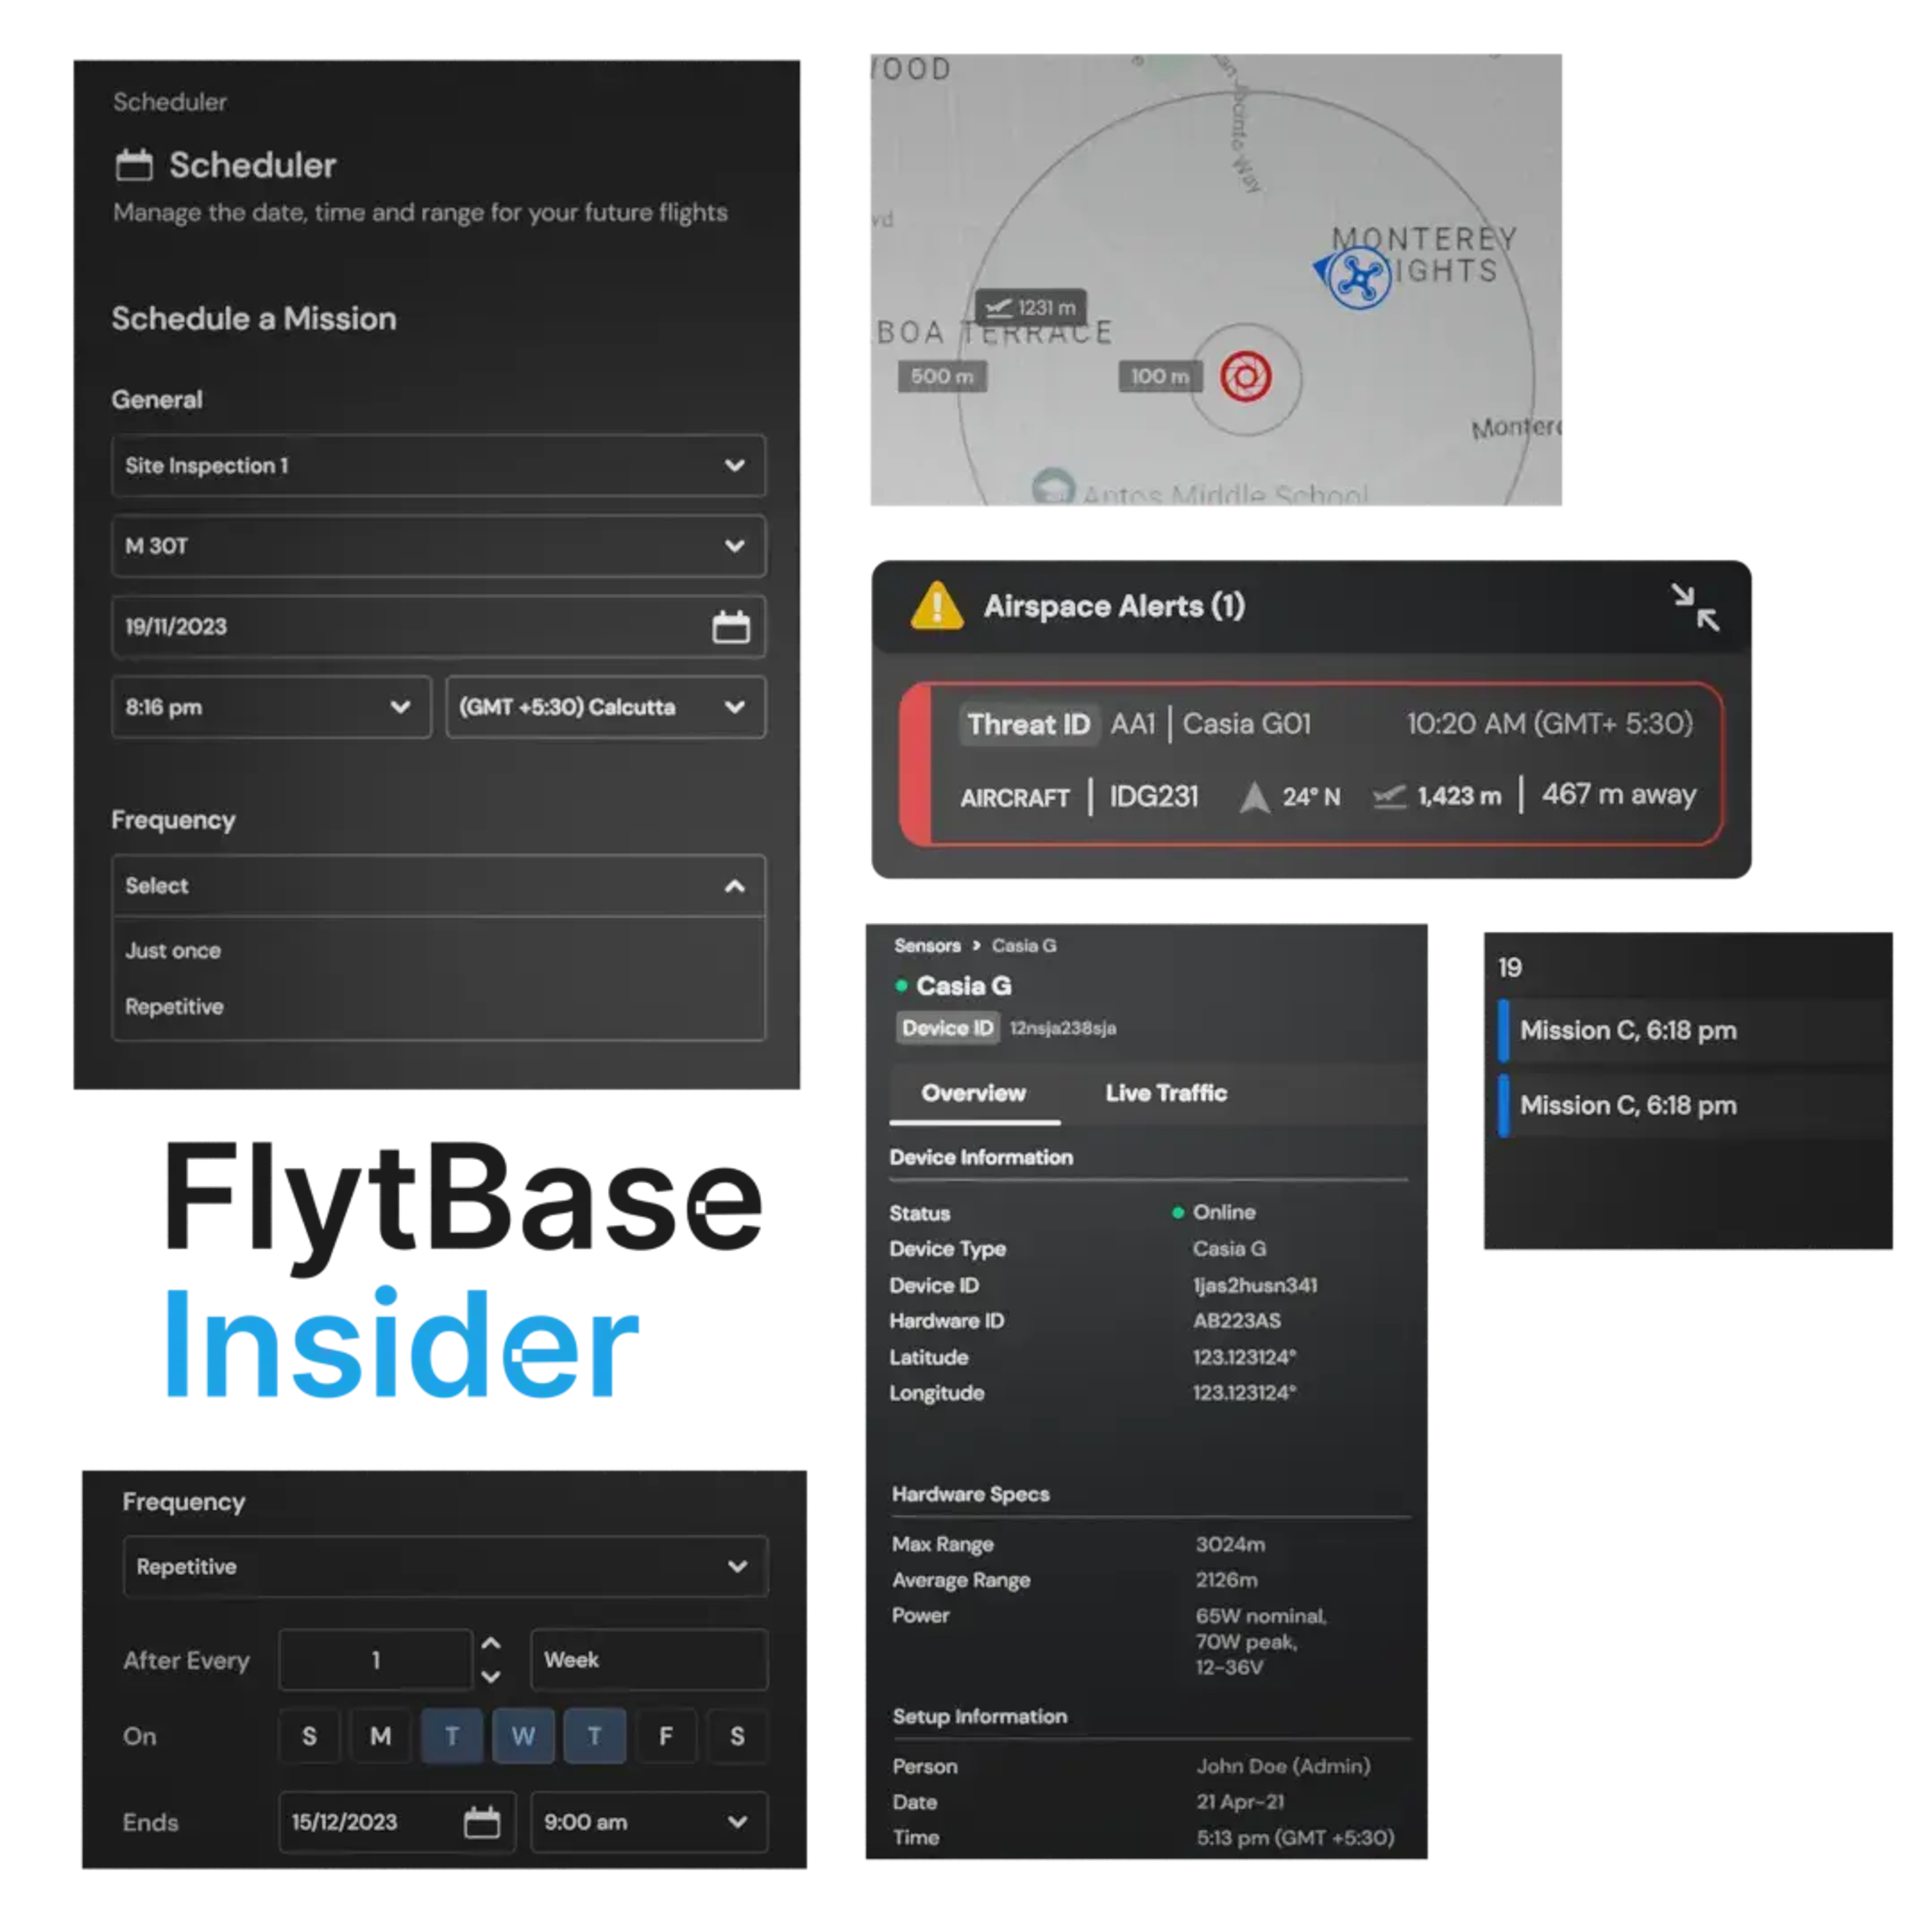Toggle Wednesday in the weekday selector

523,1736
